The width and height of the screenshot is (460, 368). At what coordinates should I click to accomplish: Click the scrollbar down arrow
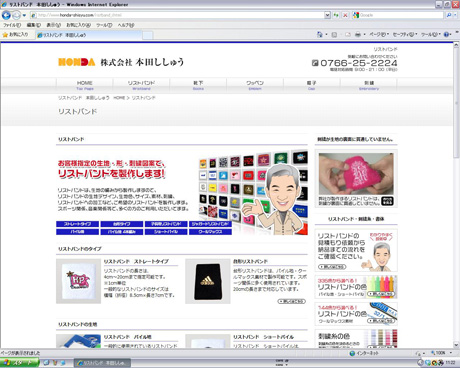click(x=456, y=345)
